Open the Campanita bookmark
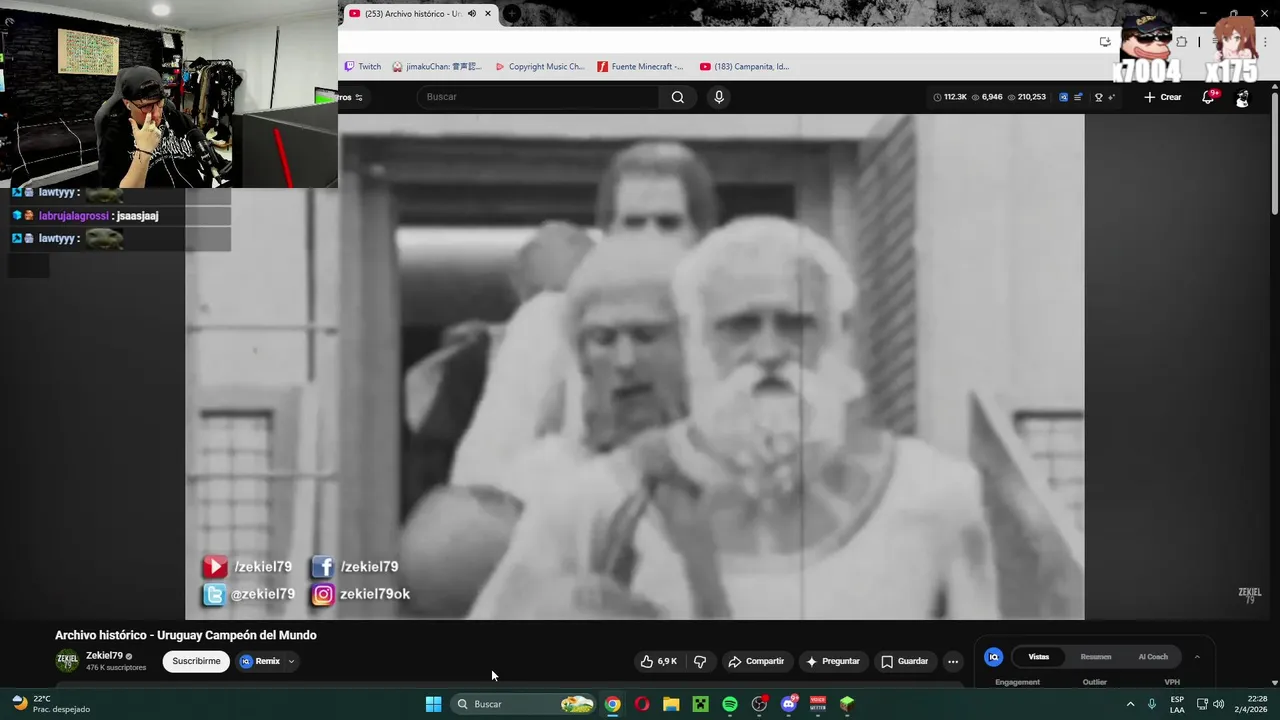1280x720 pixels. pos(745,67)
